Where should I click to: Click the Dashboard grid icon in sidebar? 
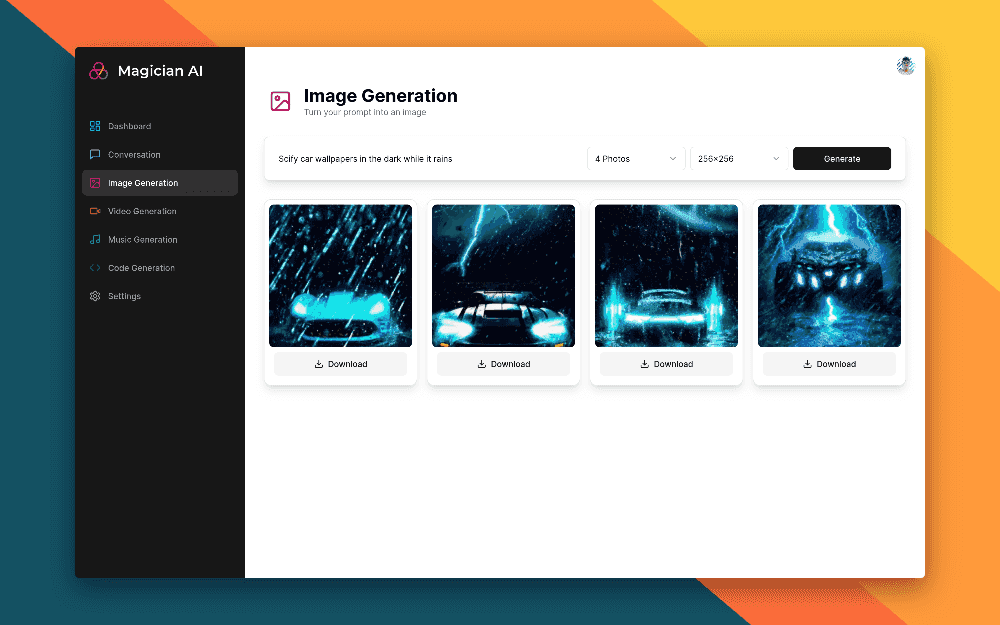pyautogui.click(x=95, y=126)
